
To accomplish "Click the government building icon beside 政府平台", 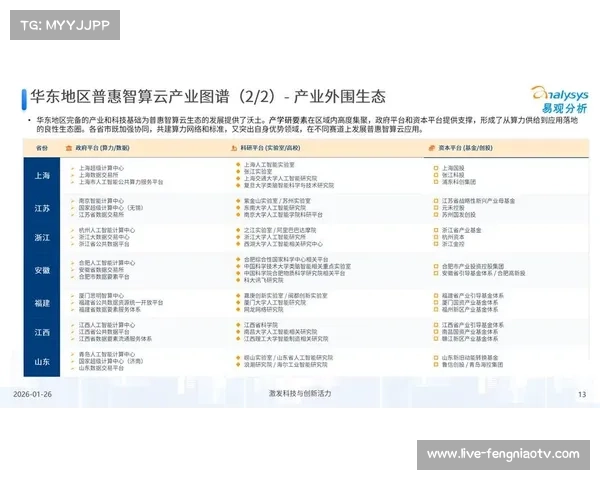I will click(69, 148).
